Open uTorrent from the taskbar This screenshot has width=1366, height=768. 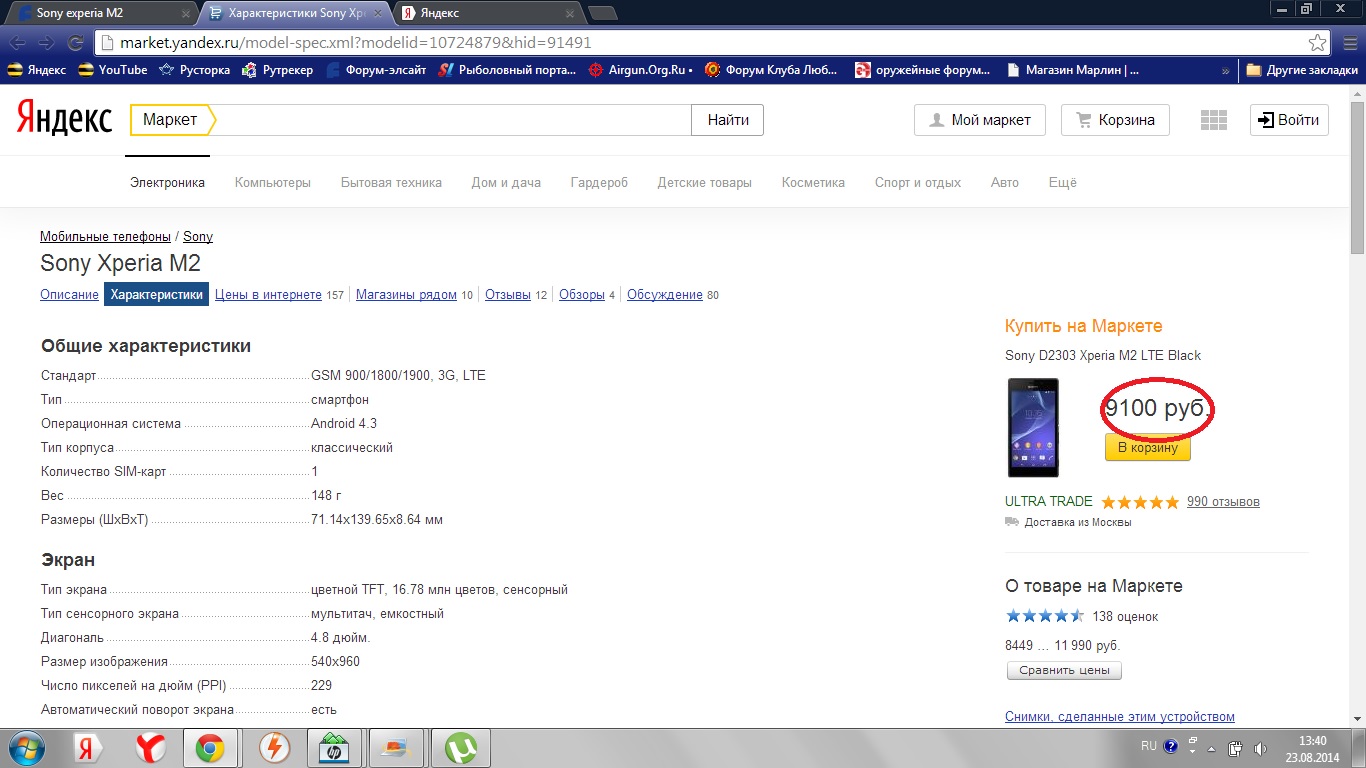[461, 748]
